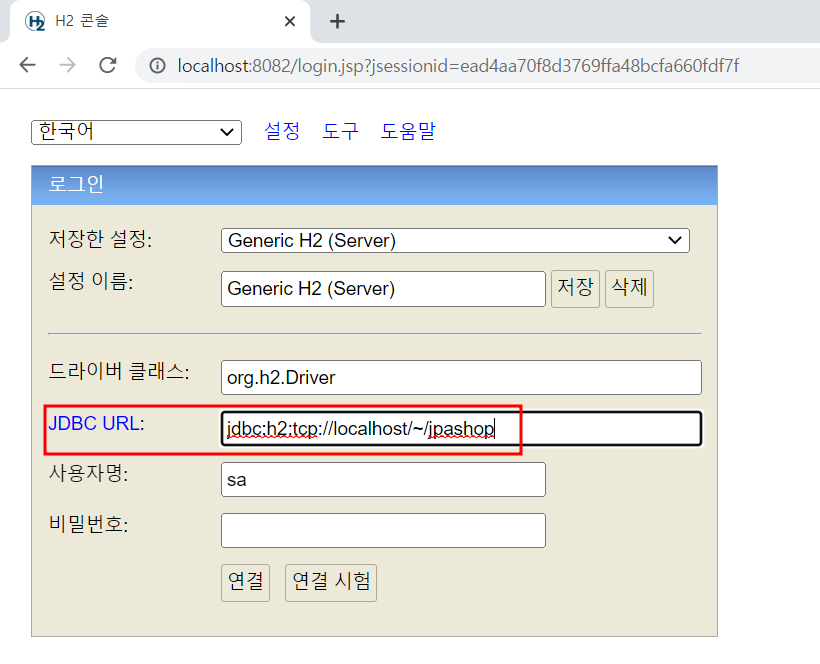This screenshot has width=820, height=664.
Task: Edit the 드라이버 클래스 field
Action: pos(461,377)
